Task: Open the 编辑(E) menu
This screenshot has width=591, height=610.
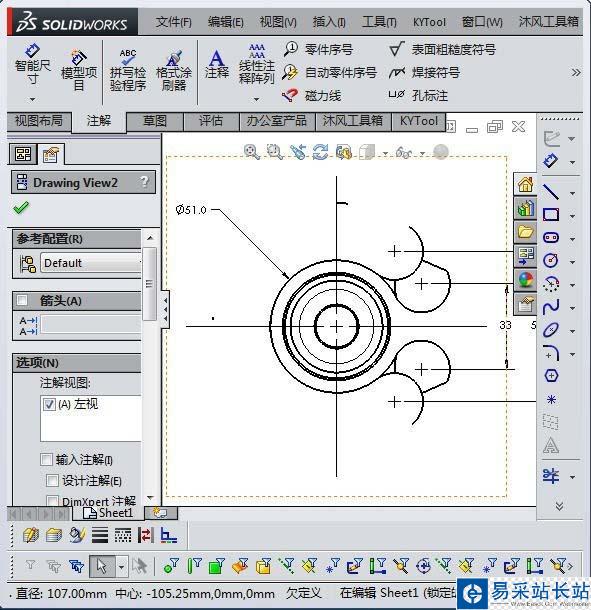Action: pos(226,22)
